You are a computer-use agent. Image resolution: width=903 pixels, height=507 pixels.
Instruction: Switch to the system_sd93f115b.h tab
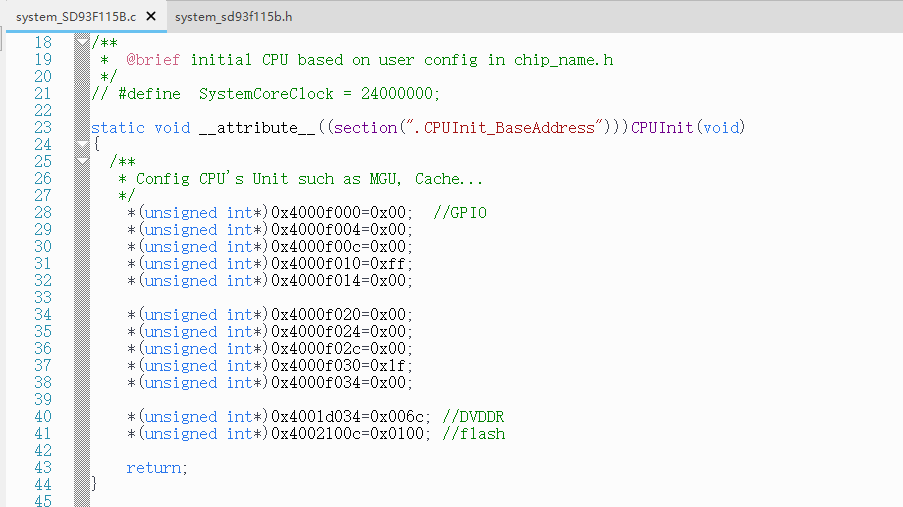pyautogui.click(x=233, y=17)
